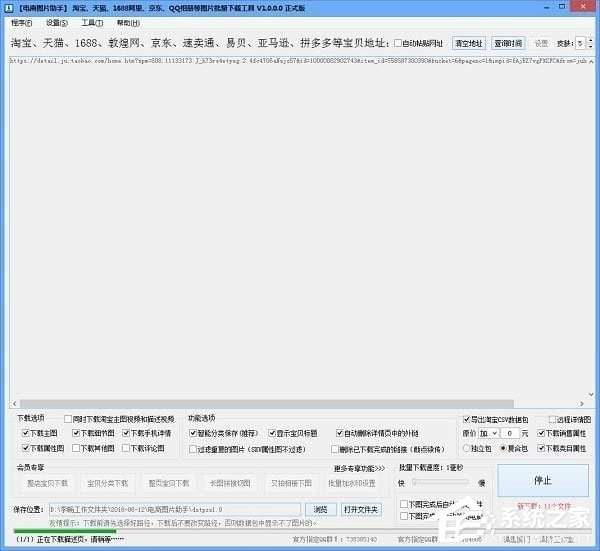Click the member button before 批量加水印设置

click(291, 484)
